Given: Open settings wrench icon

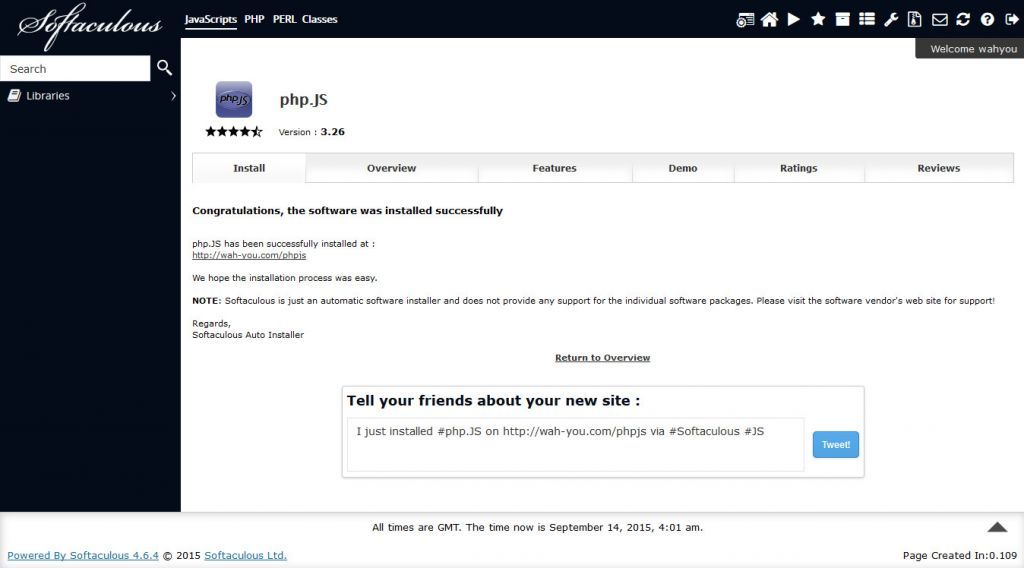Looking at the screenshot, I should point(891,19).
